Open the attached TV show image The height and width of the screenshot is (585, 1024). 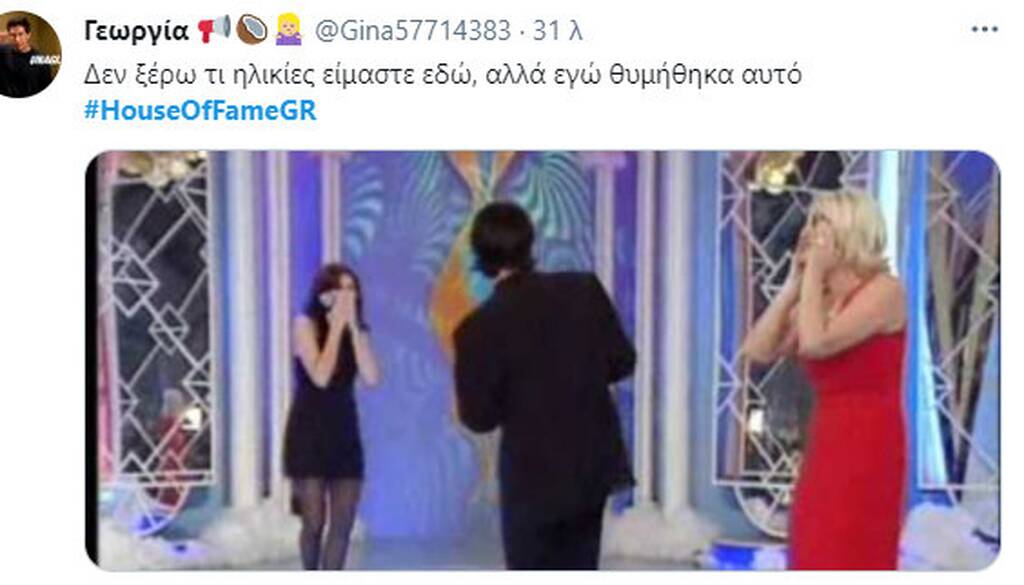click(x=543, y=360)
